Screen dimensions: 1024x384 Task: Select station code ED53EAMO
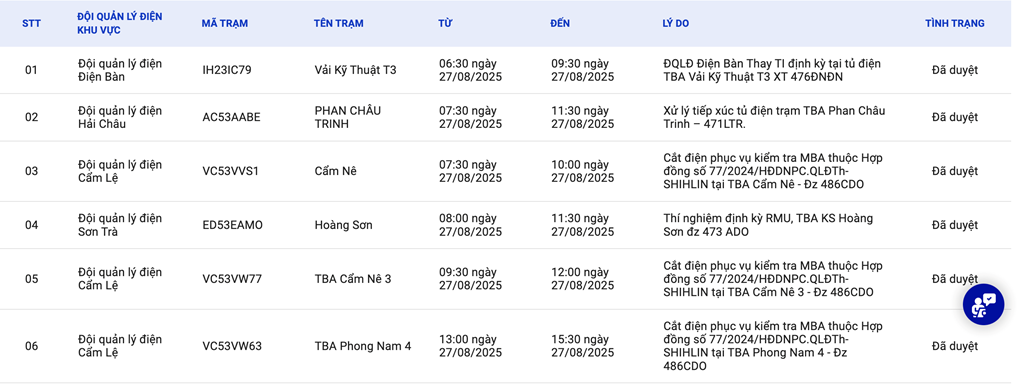232,225
